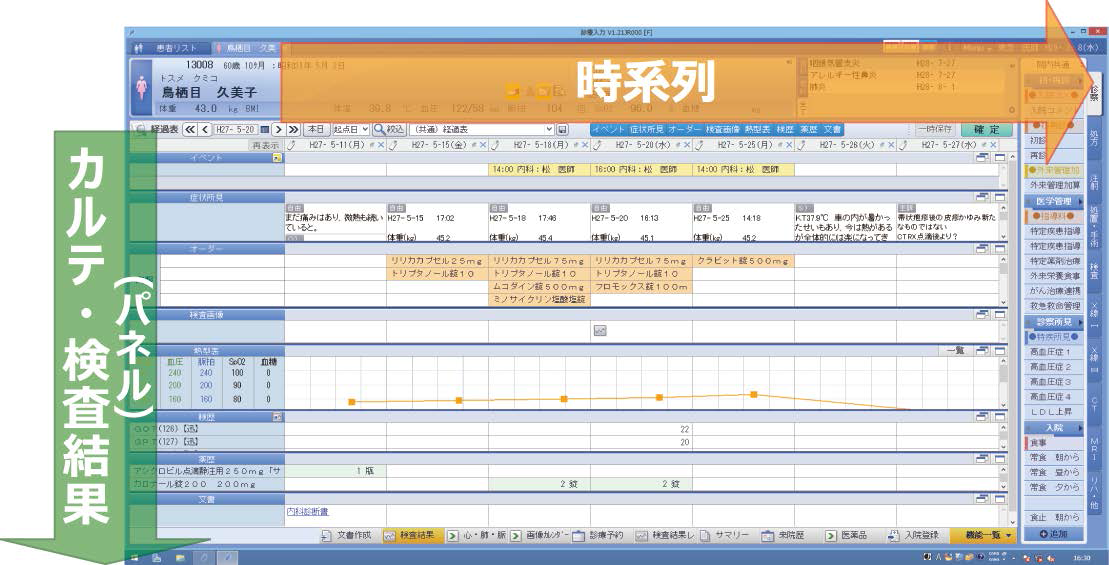Click the 絞込 magnifier filter button

[388, 129]
